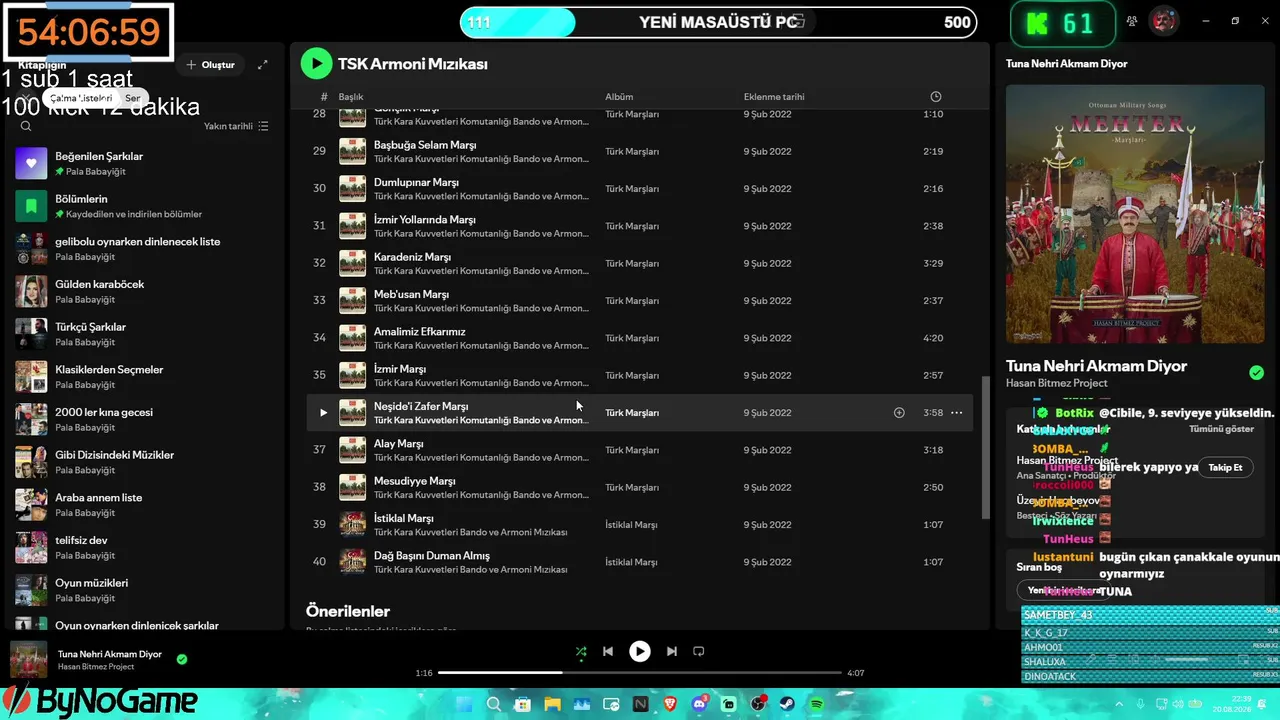
Task: Select the Karadeniz Marşı track
Action: click(639, 263)
